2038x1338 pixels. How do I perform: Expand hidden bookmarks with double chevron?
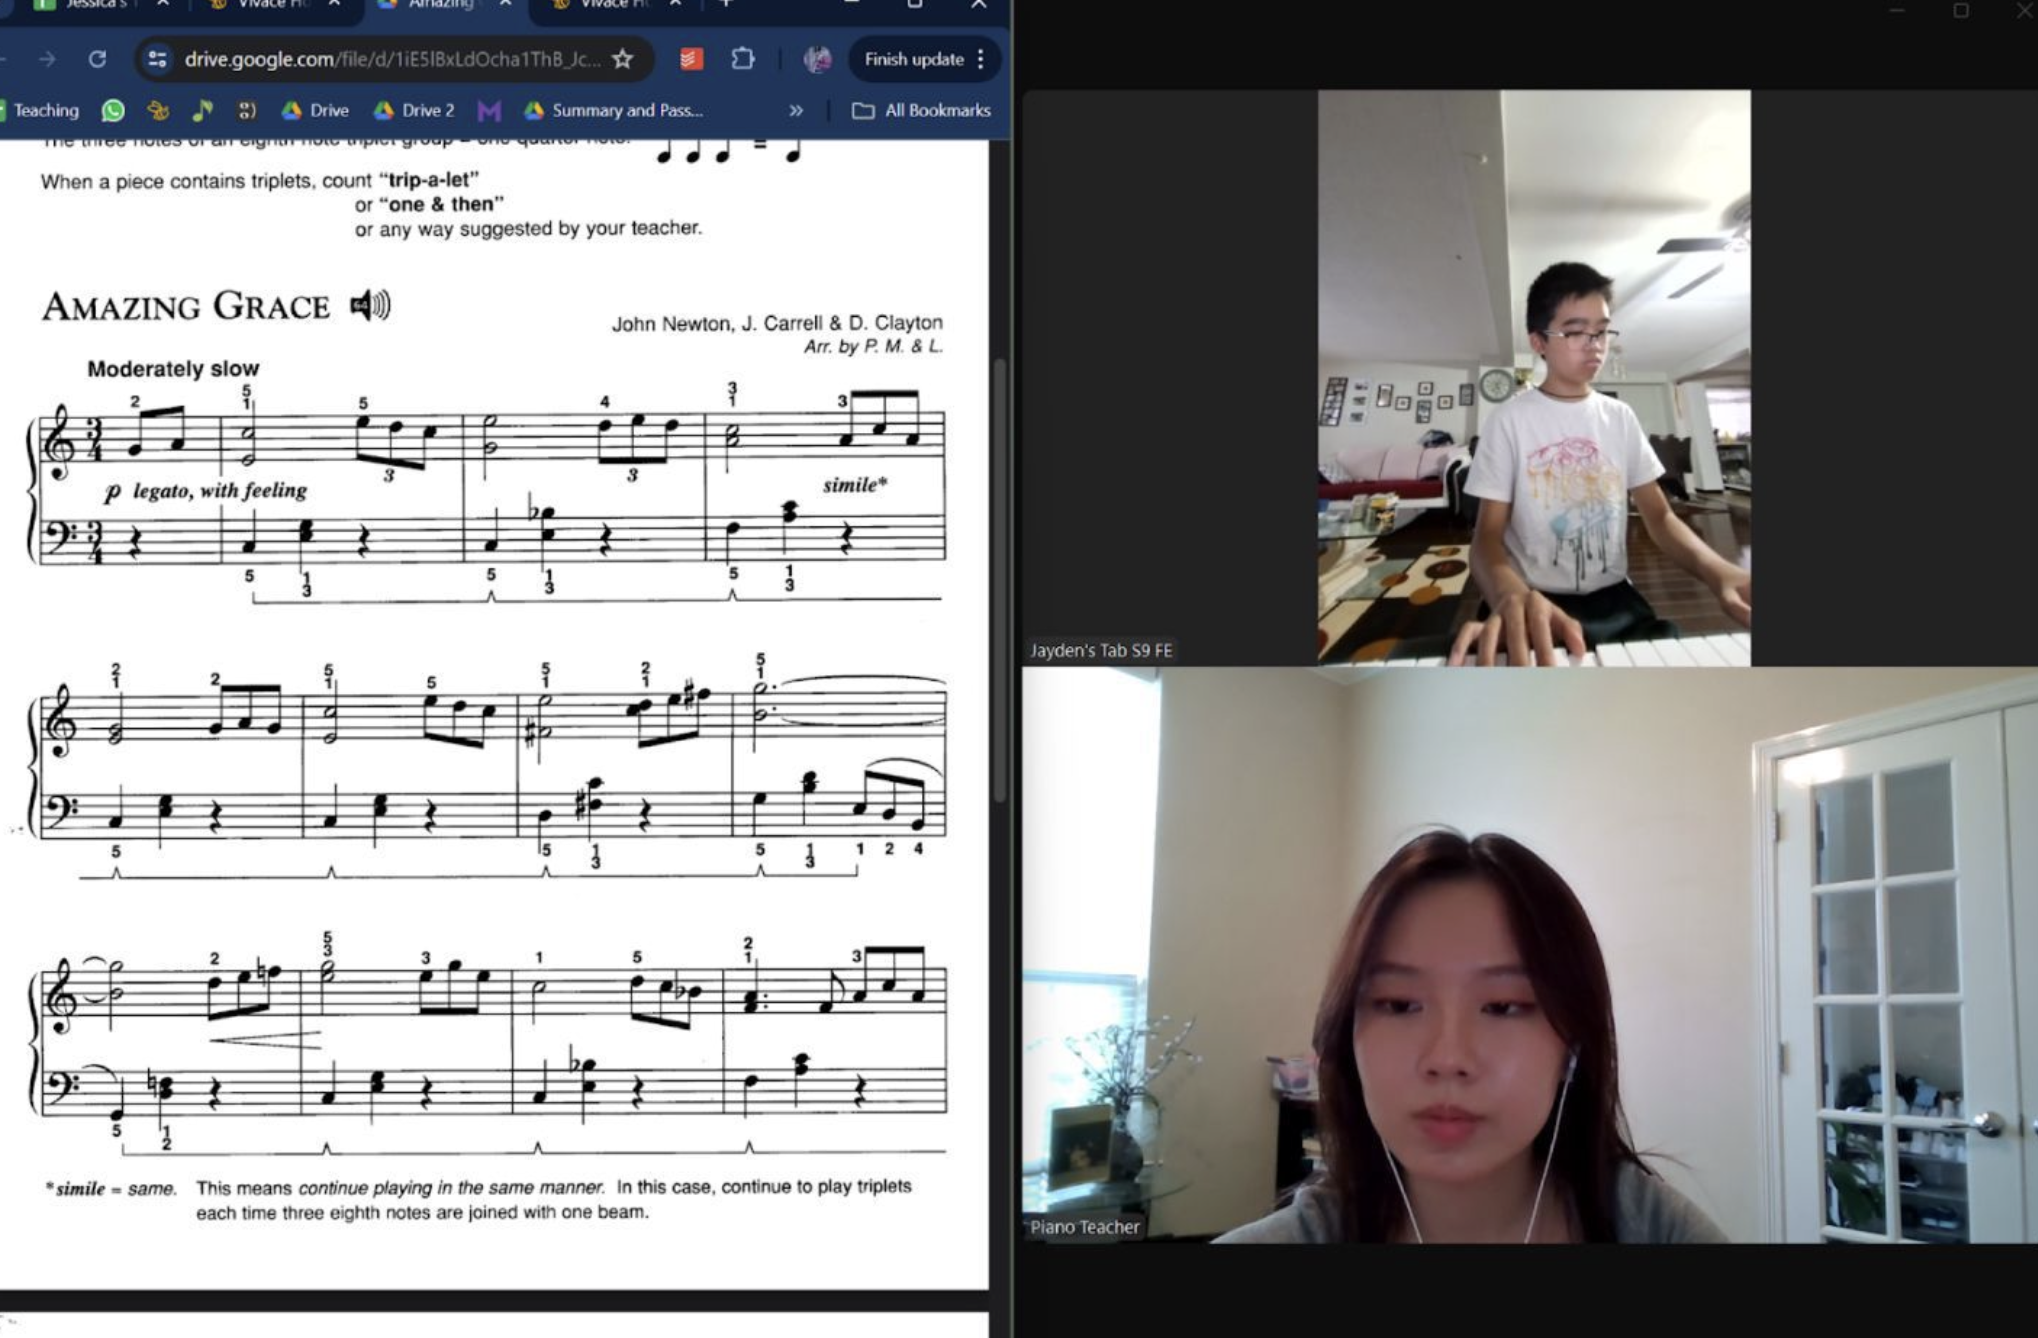coord(796,110)
